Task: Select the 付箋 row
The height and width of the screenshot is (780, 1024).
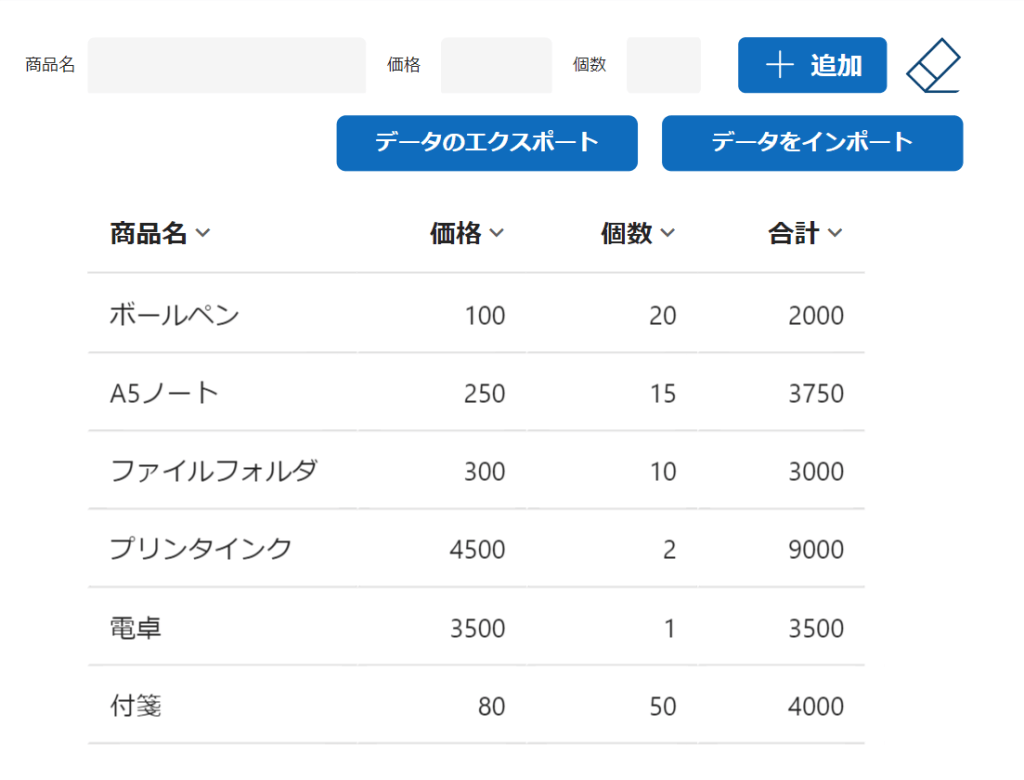Action: click(x=136, y=706)
